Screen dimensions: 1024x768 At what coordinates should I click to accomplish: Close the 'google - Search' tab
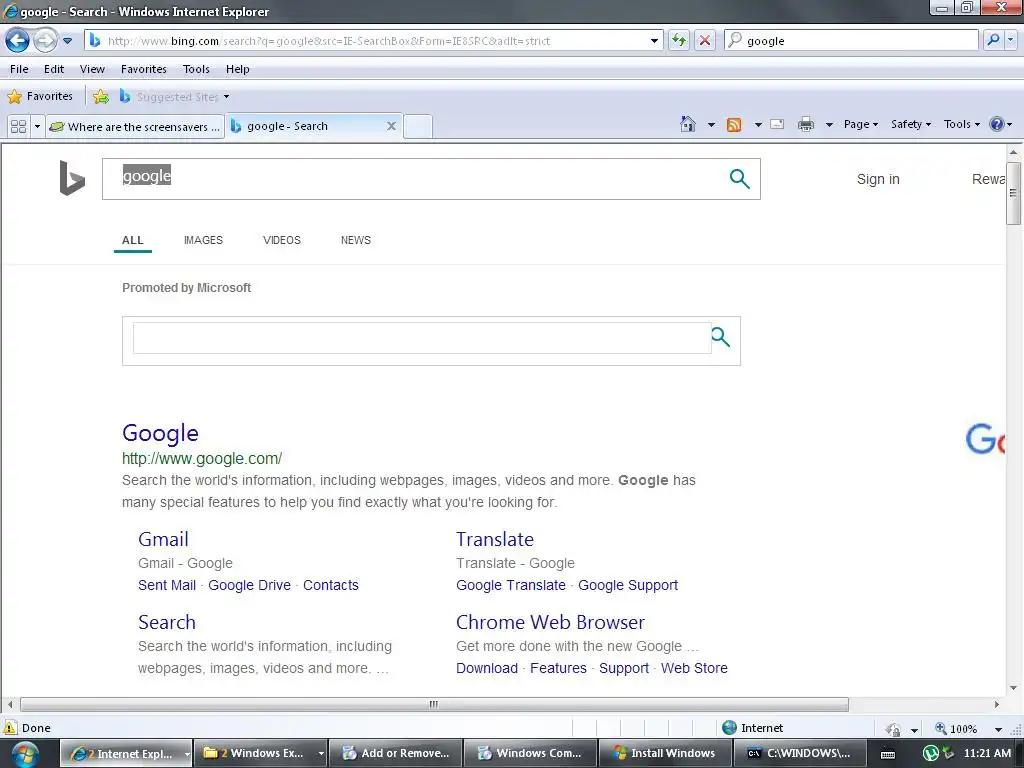[391, 126]
